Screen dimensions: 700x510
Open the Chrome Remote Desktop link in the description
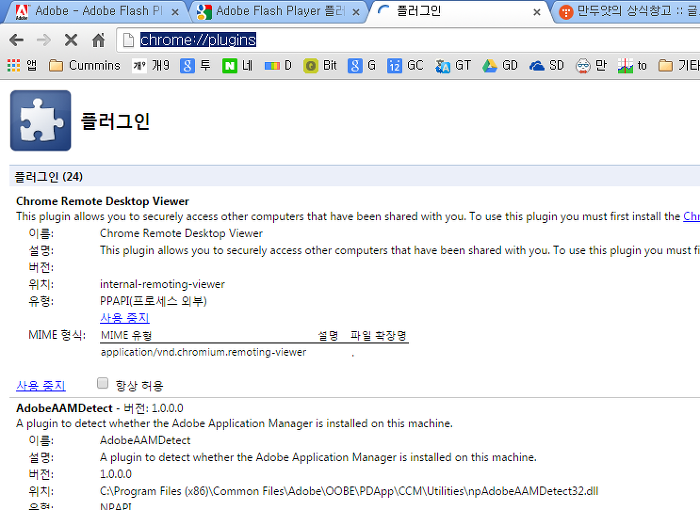point(692,216)
